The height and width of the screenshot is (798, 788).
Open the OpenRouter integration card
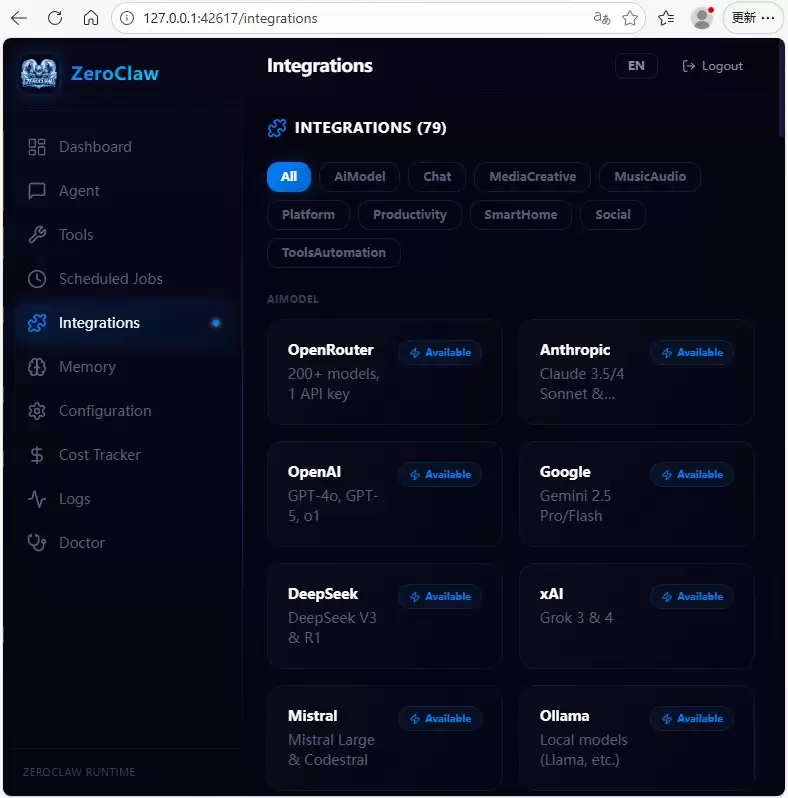point(384,372)
